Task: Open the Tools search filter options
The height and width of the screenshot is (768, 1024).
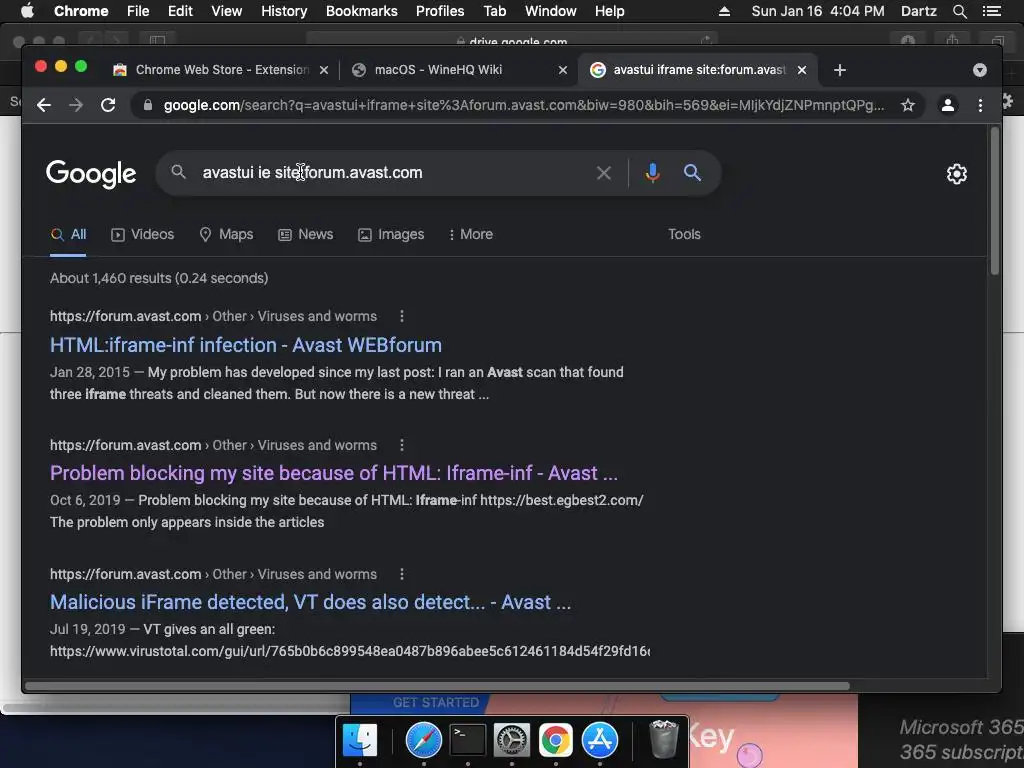Action: (x=684, y=234)
